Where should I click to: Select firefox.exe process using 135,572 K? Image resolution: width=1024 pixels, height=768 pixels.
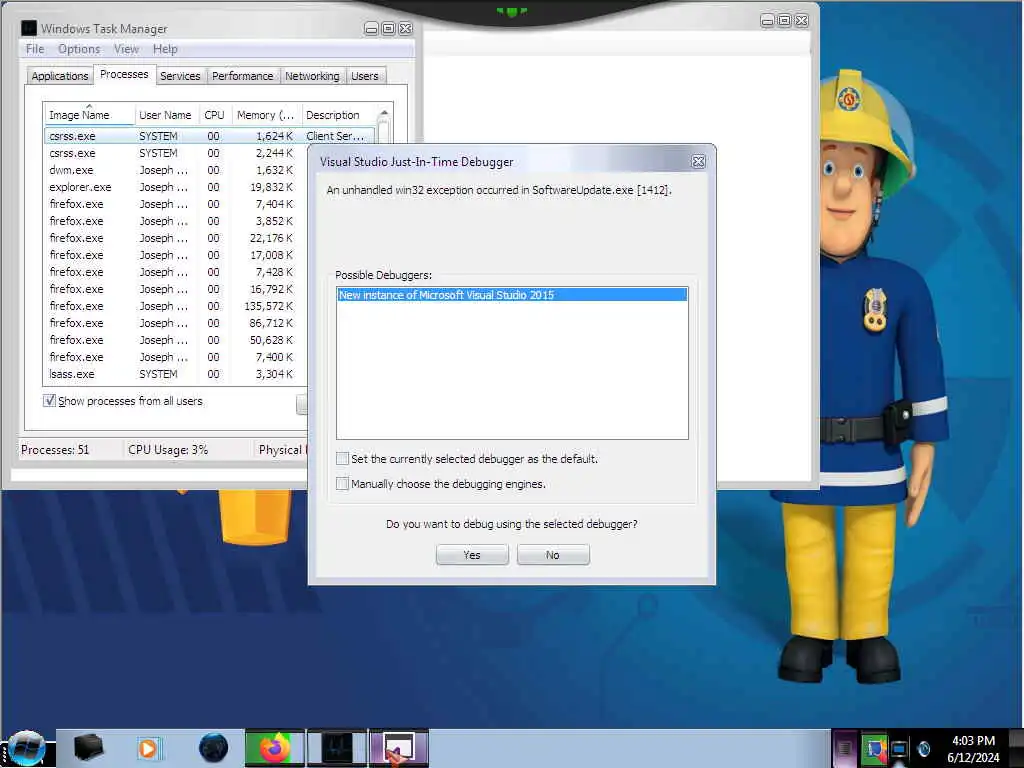point(176,306)
